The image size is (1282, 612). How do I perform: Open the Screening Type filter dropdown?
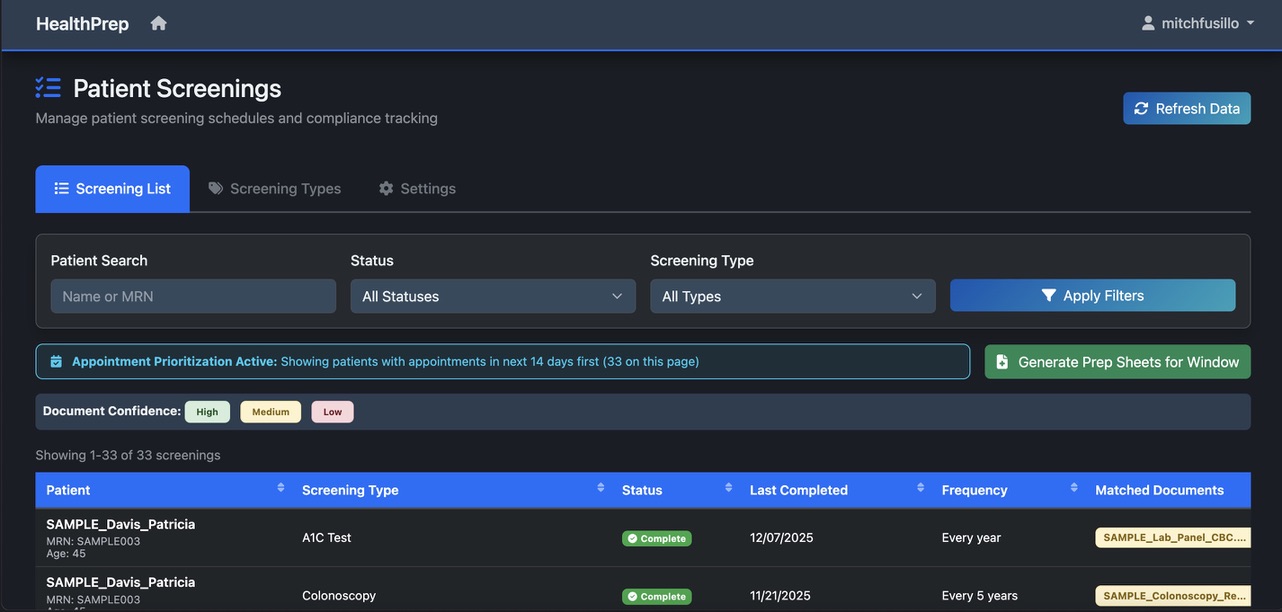point(792,296)
